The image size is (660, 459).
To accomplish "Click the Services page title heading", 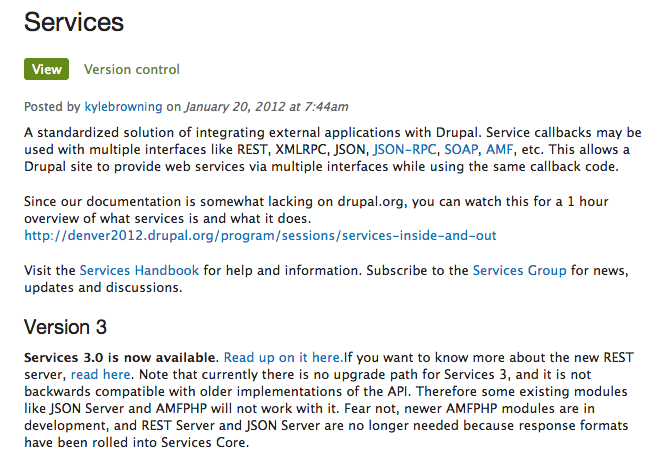I will pos(73,21).
